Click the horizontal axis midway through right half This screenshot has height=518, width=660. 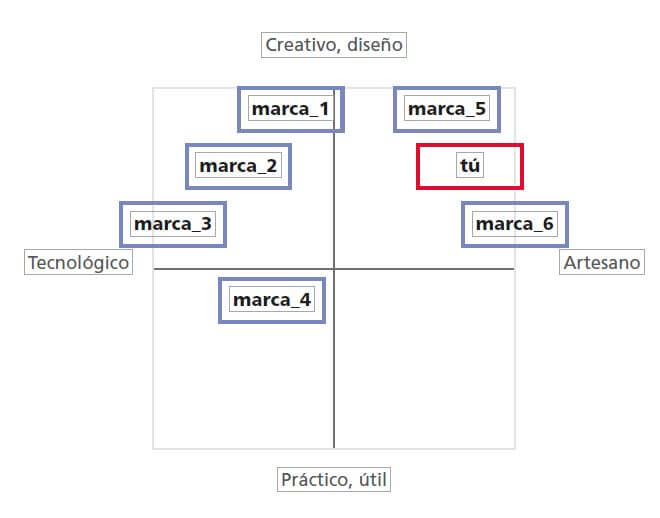pos(424,269)
